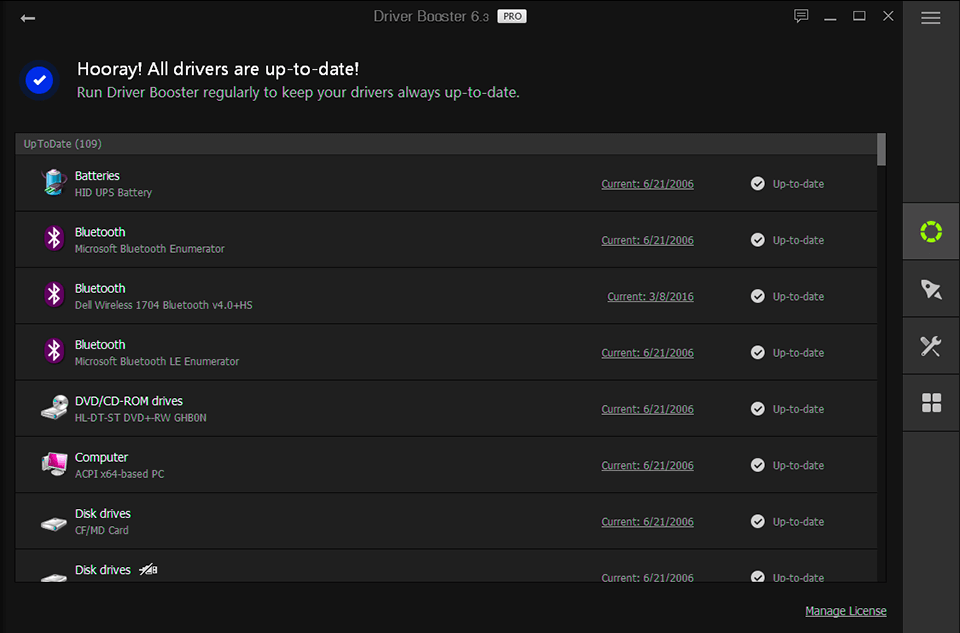Click the Up-to-date check for CF/MD Card

757,521
